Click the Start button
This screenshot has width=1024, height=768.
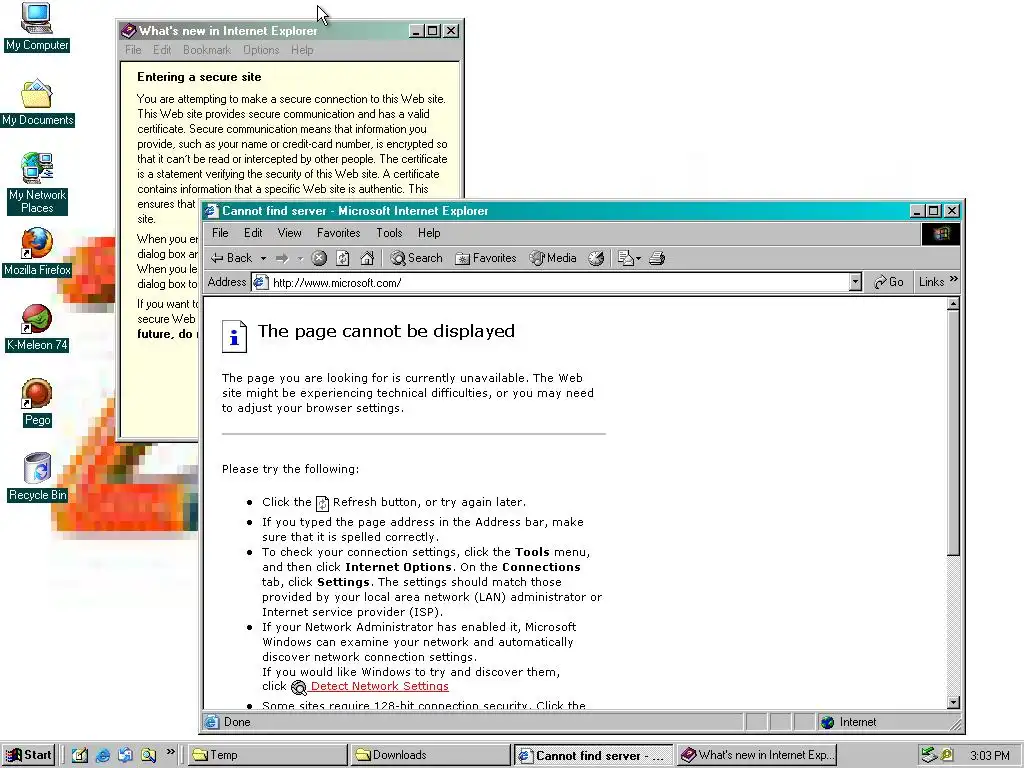click(x=29, y=755)
